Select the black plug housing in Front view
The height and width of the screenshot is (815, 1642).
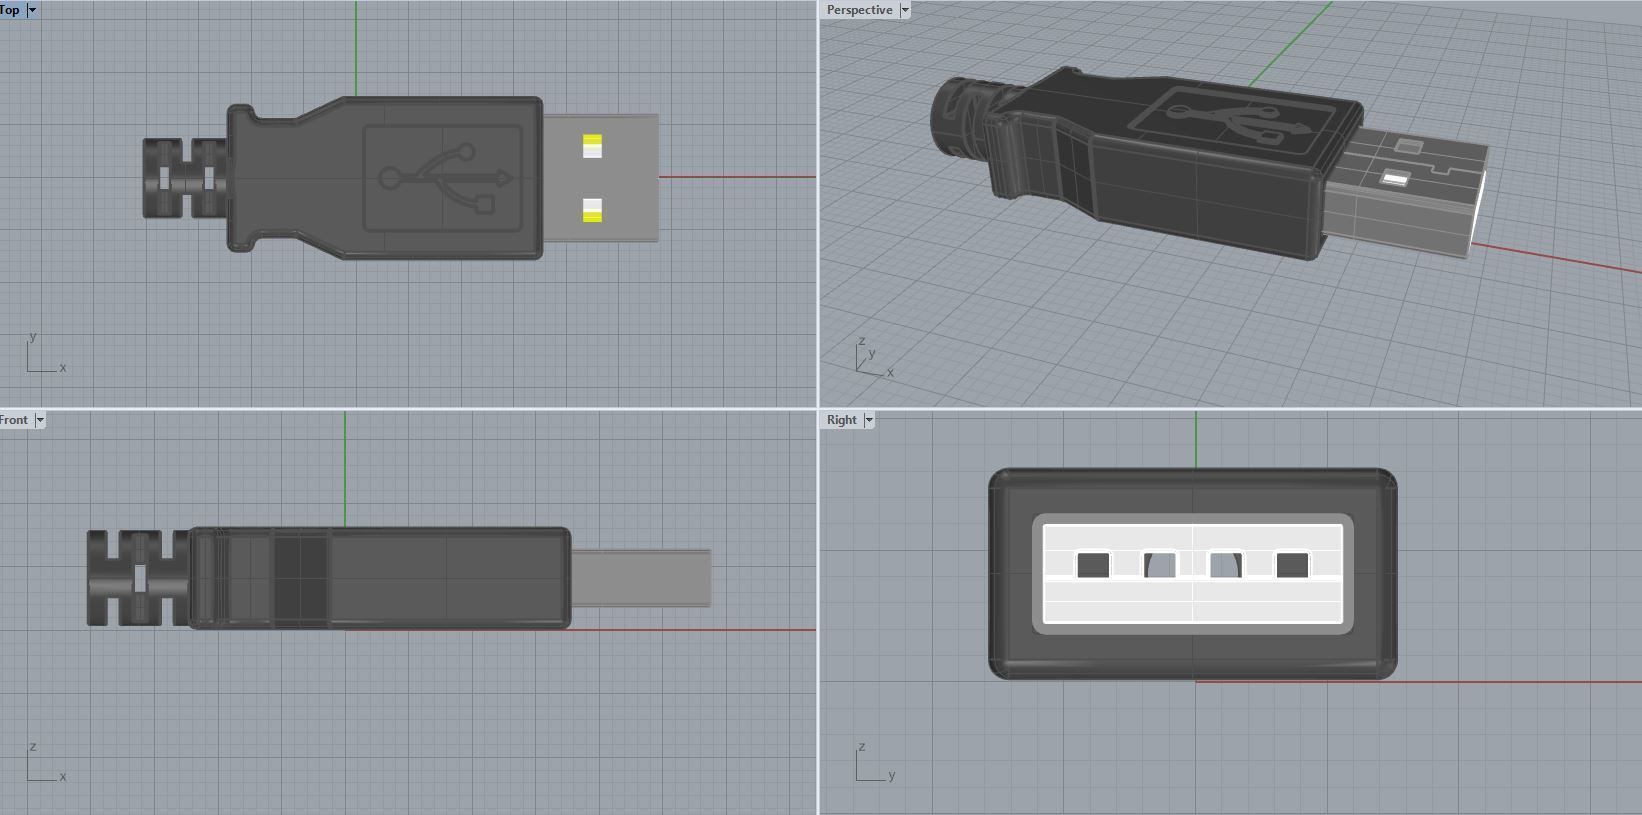click(x=380, y=578)
